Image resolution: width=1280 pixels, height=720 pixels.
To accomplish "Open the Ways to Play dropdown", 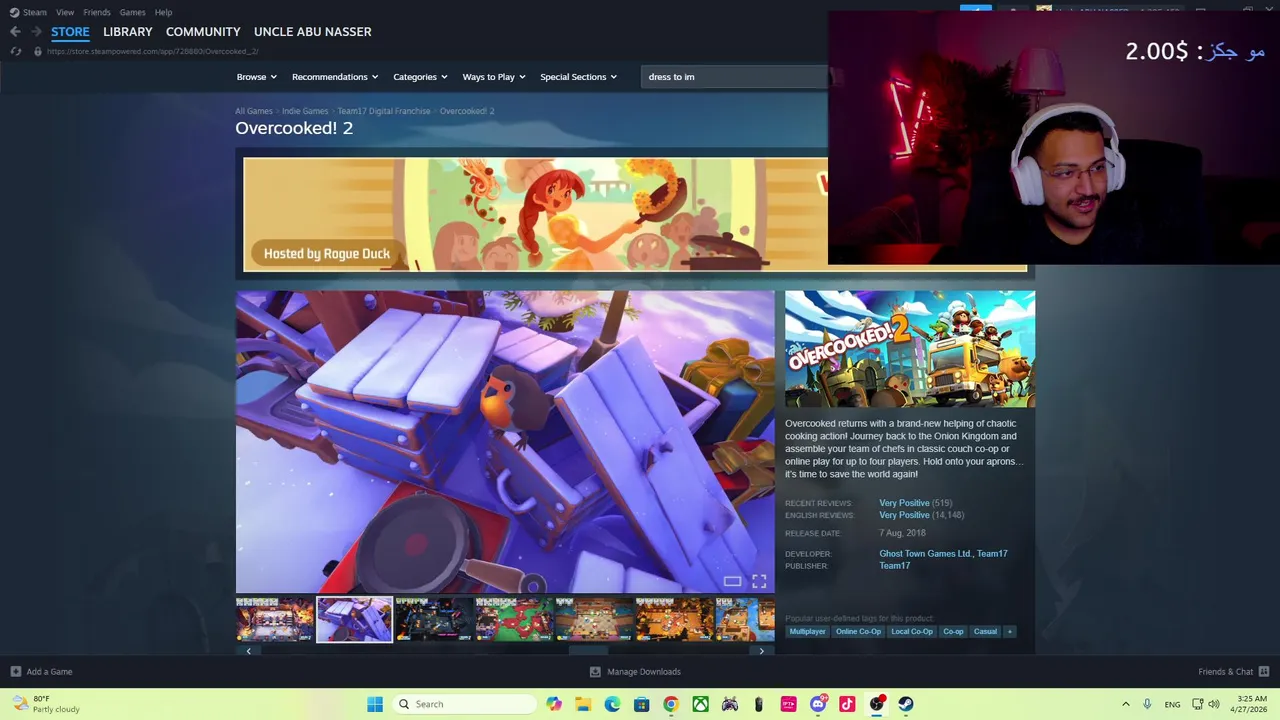I will 494,77.
